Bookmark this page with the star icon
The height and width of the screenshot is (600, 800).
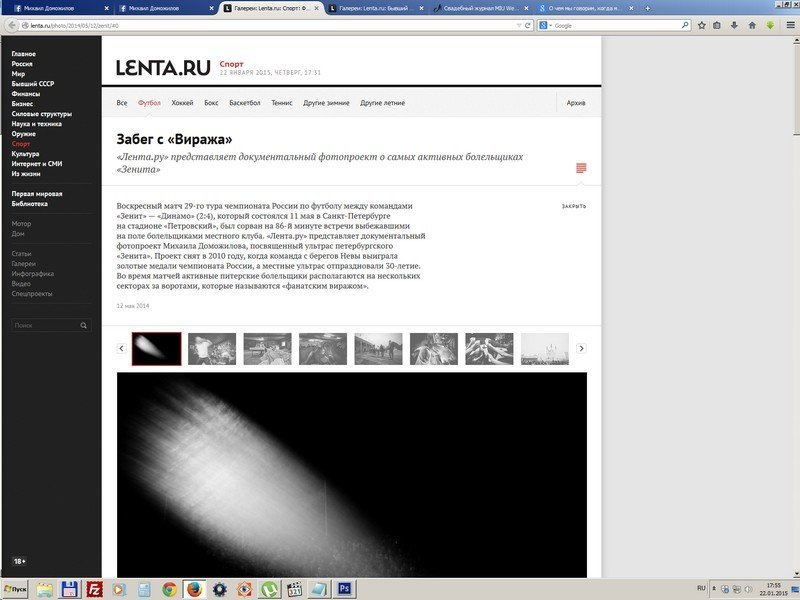[701, 25]
